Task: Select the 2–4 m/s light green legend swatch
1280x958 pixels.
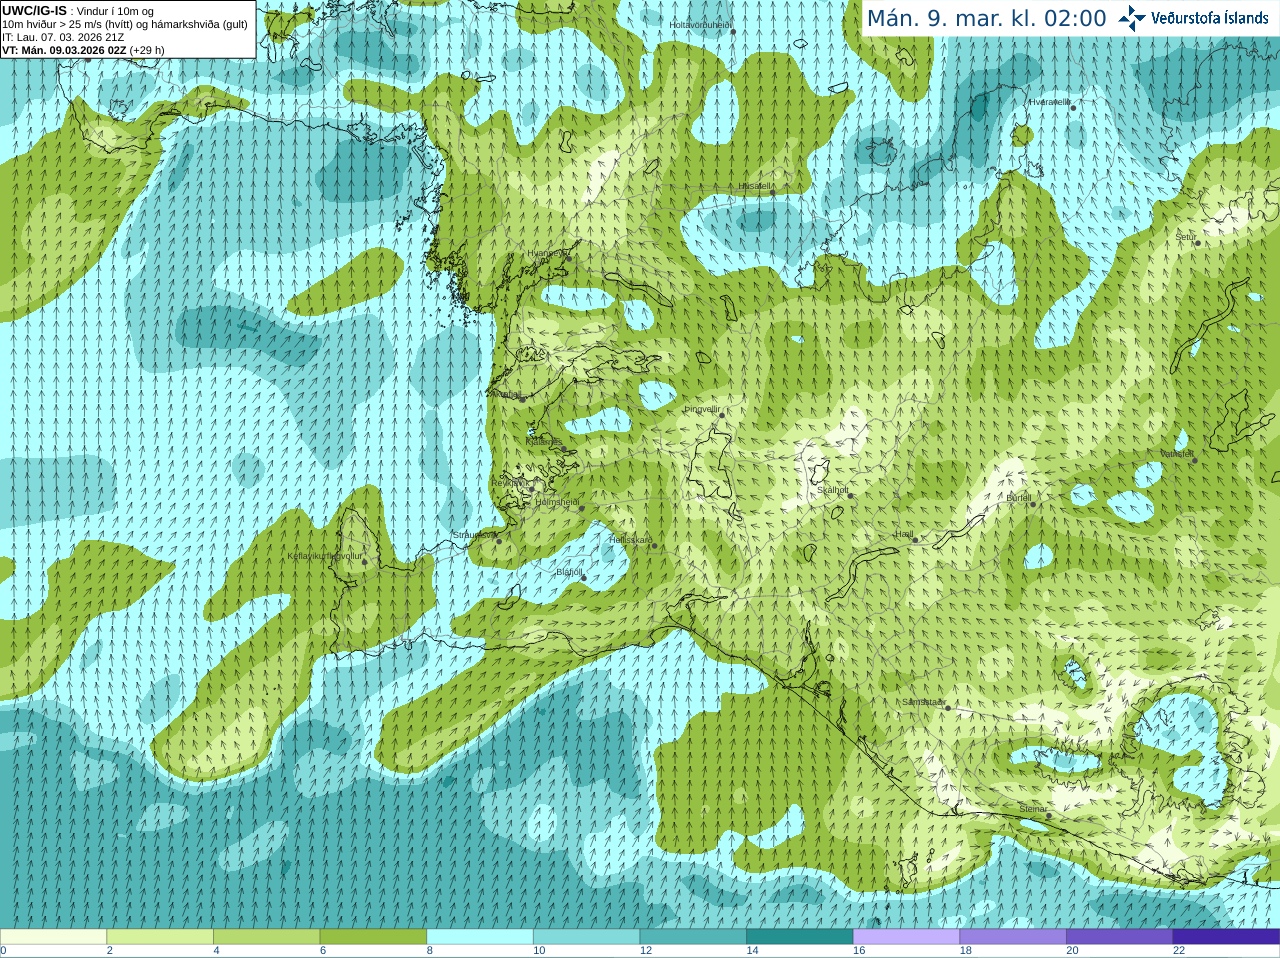Action: tap(160, 937)
